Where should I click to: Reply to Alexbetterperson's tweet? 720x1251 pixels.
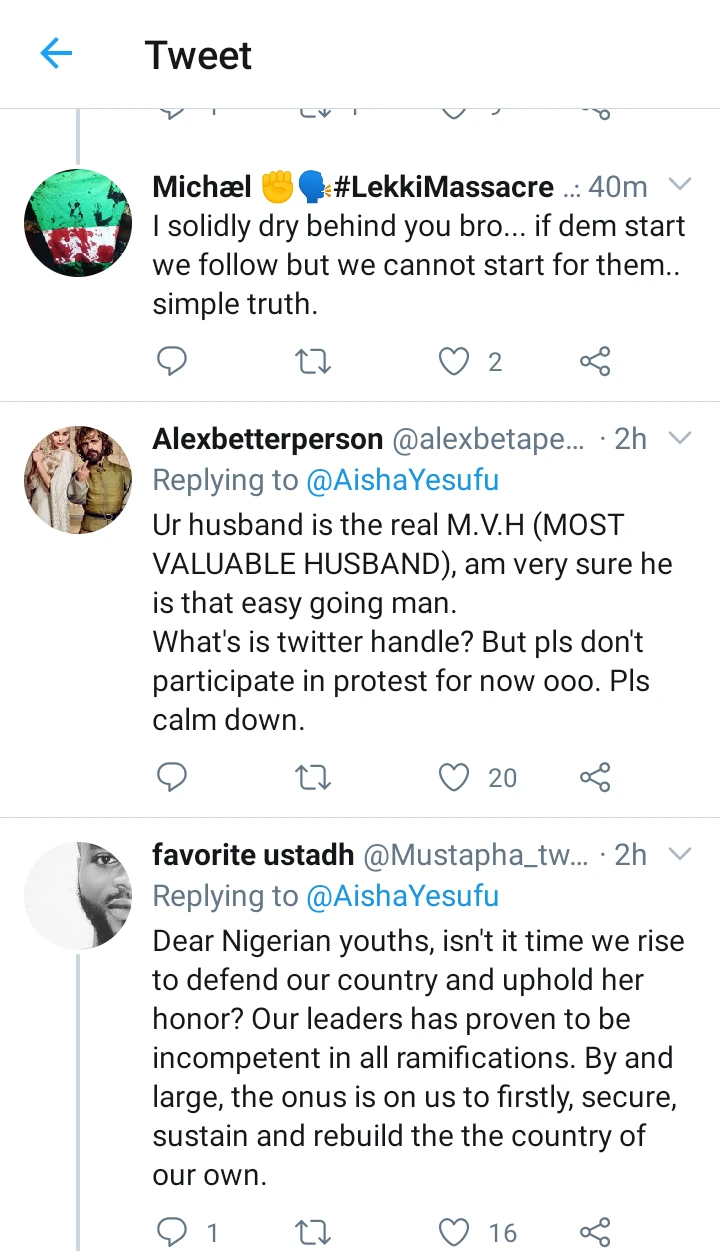pyautogui.click(x=172, y=777)
